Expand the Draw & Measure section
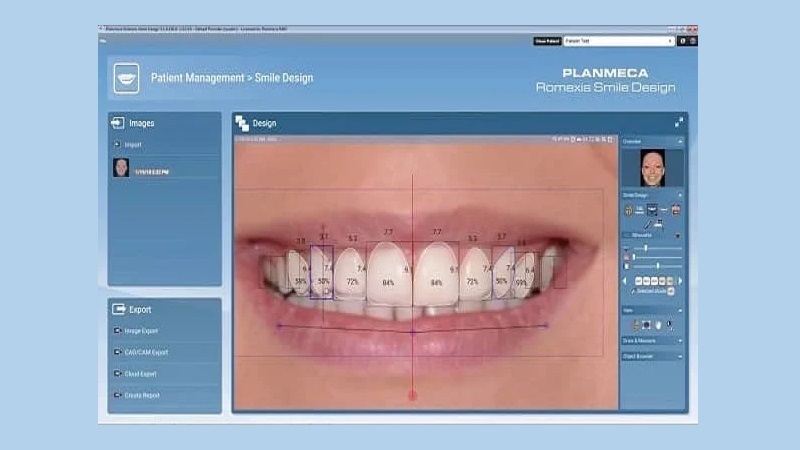The height and width of the screenshot is (450, 800). pos(679,340)
